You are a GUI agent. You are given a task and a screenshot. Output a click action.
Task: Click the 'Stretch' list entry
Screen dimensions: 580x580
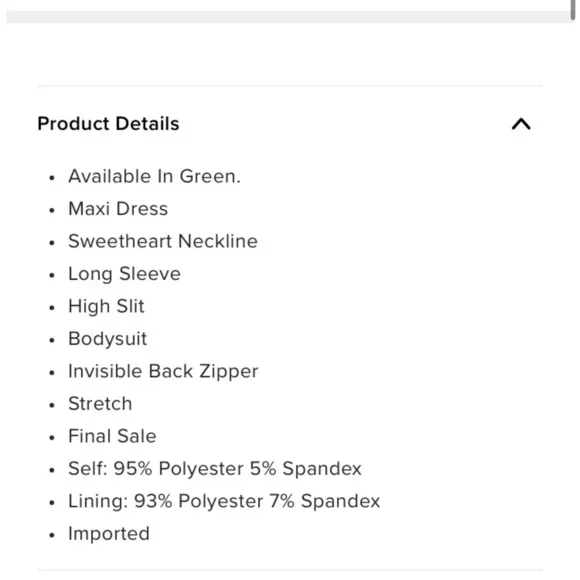[100, 404]
